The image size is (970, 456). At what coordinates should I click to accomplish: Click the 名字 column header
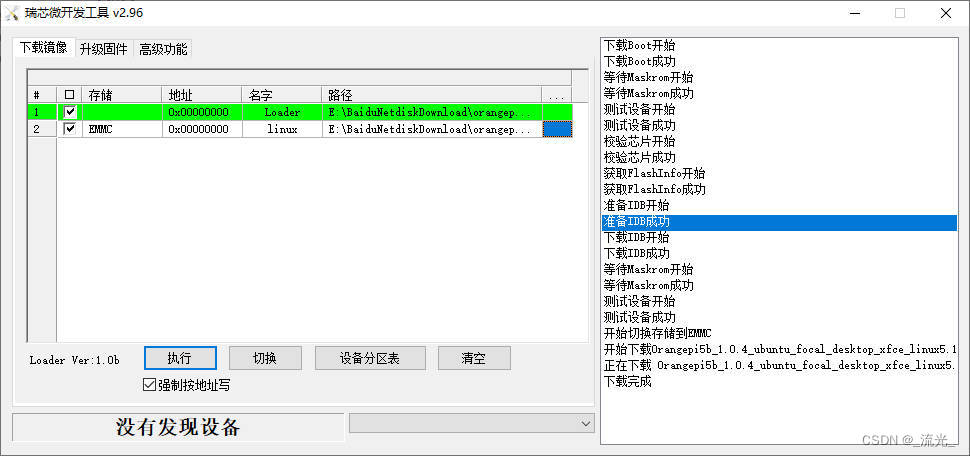[281, 95]
